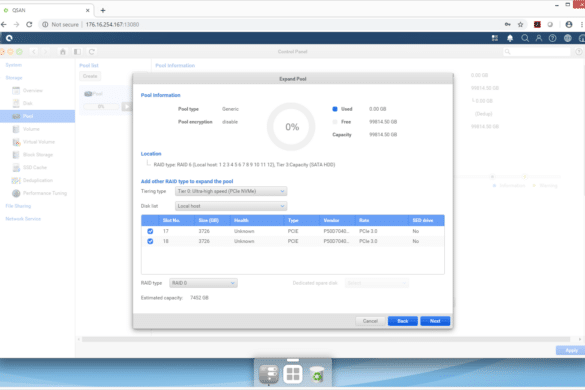585x390 pixels.
Task: Uncheck the slot 17 disk checkbox
Action: 150,231
